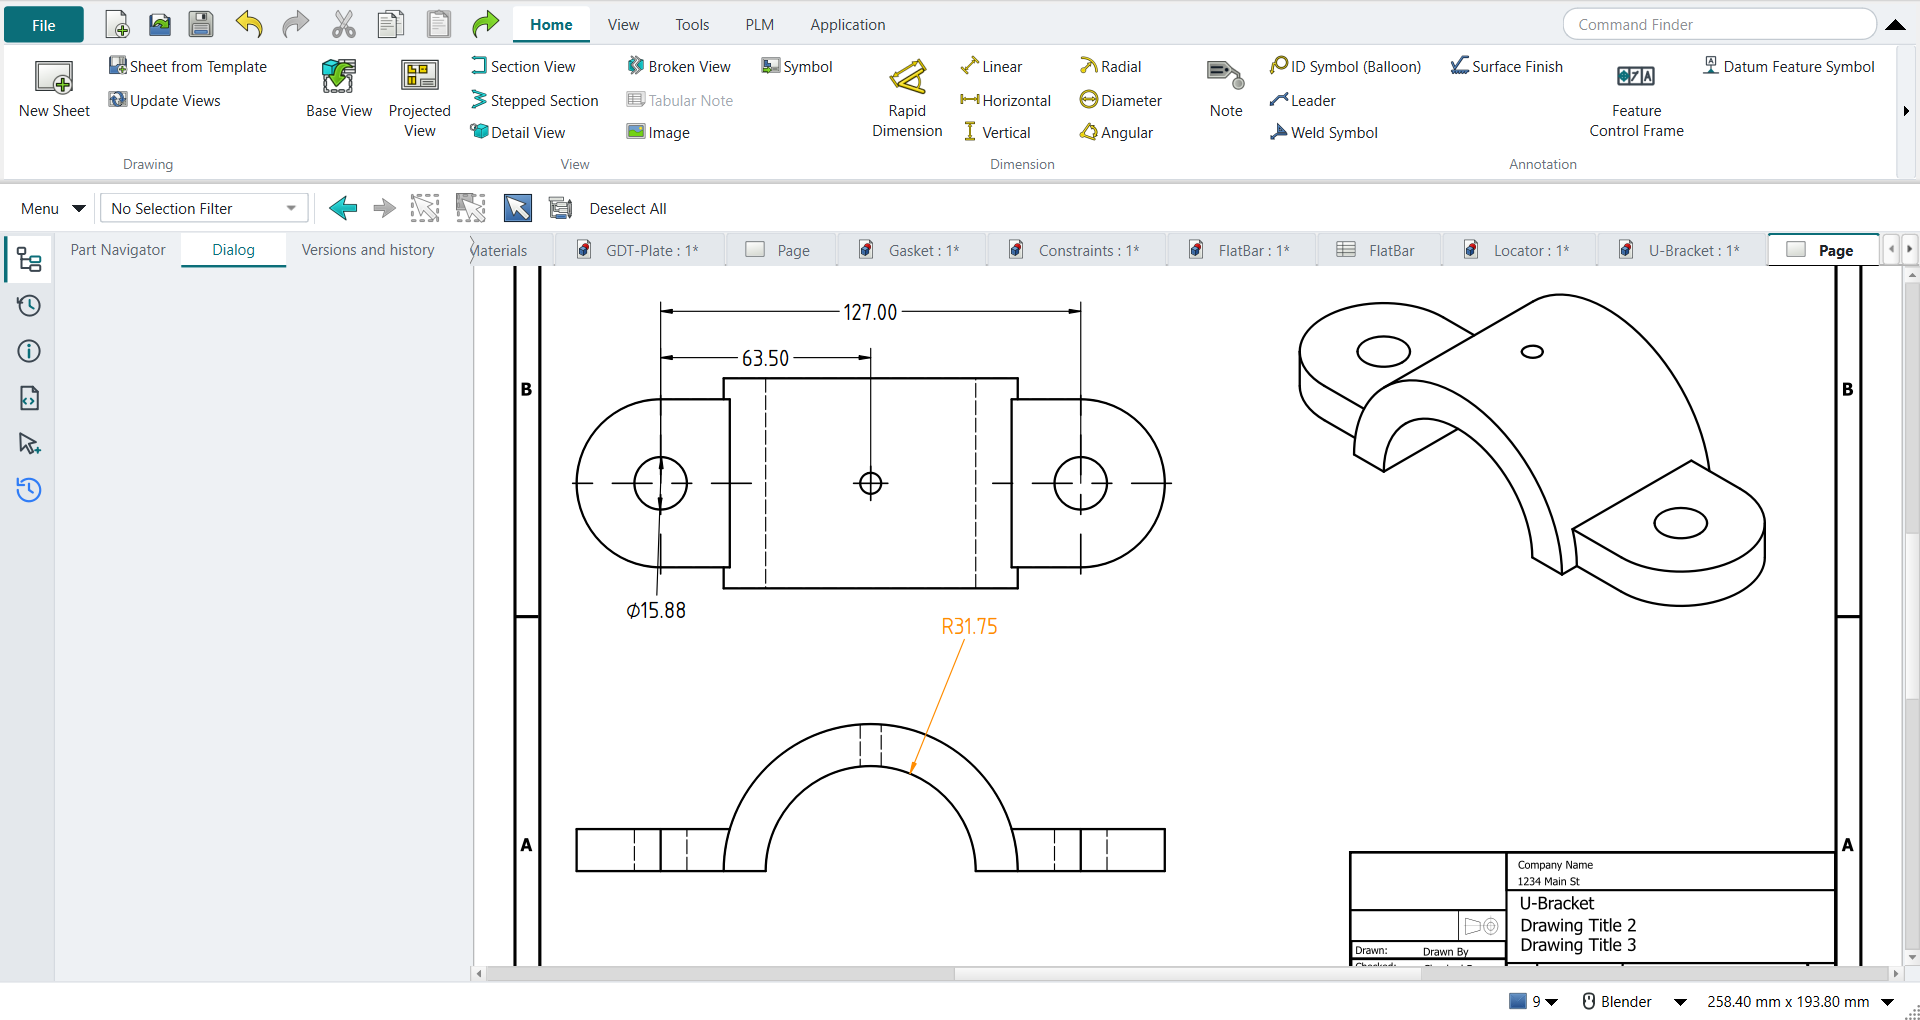Choose the Diameter dimension tool
The width and height of the screenshot is (1920, 1020).
(1120, 100)
